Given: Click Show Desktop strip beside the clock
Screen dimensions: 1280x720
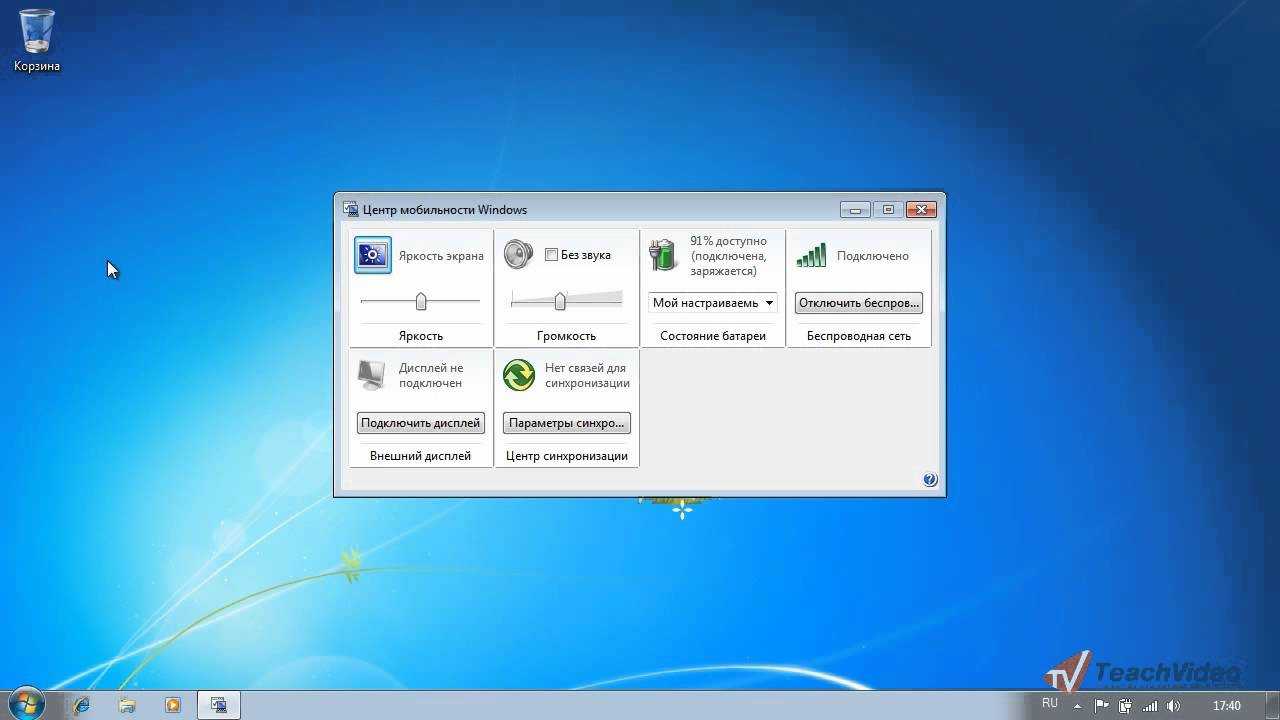Looking at the screenshot, I should pyautogui.click(x=1272, y=704).
